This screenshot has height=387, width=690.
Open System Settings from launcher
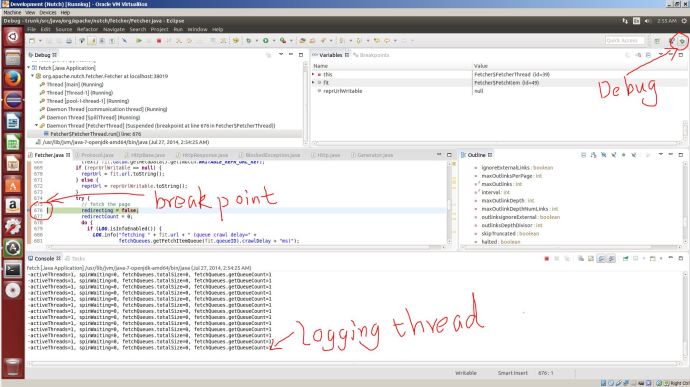(x=13, y=227)
